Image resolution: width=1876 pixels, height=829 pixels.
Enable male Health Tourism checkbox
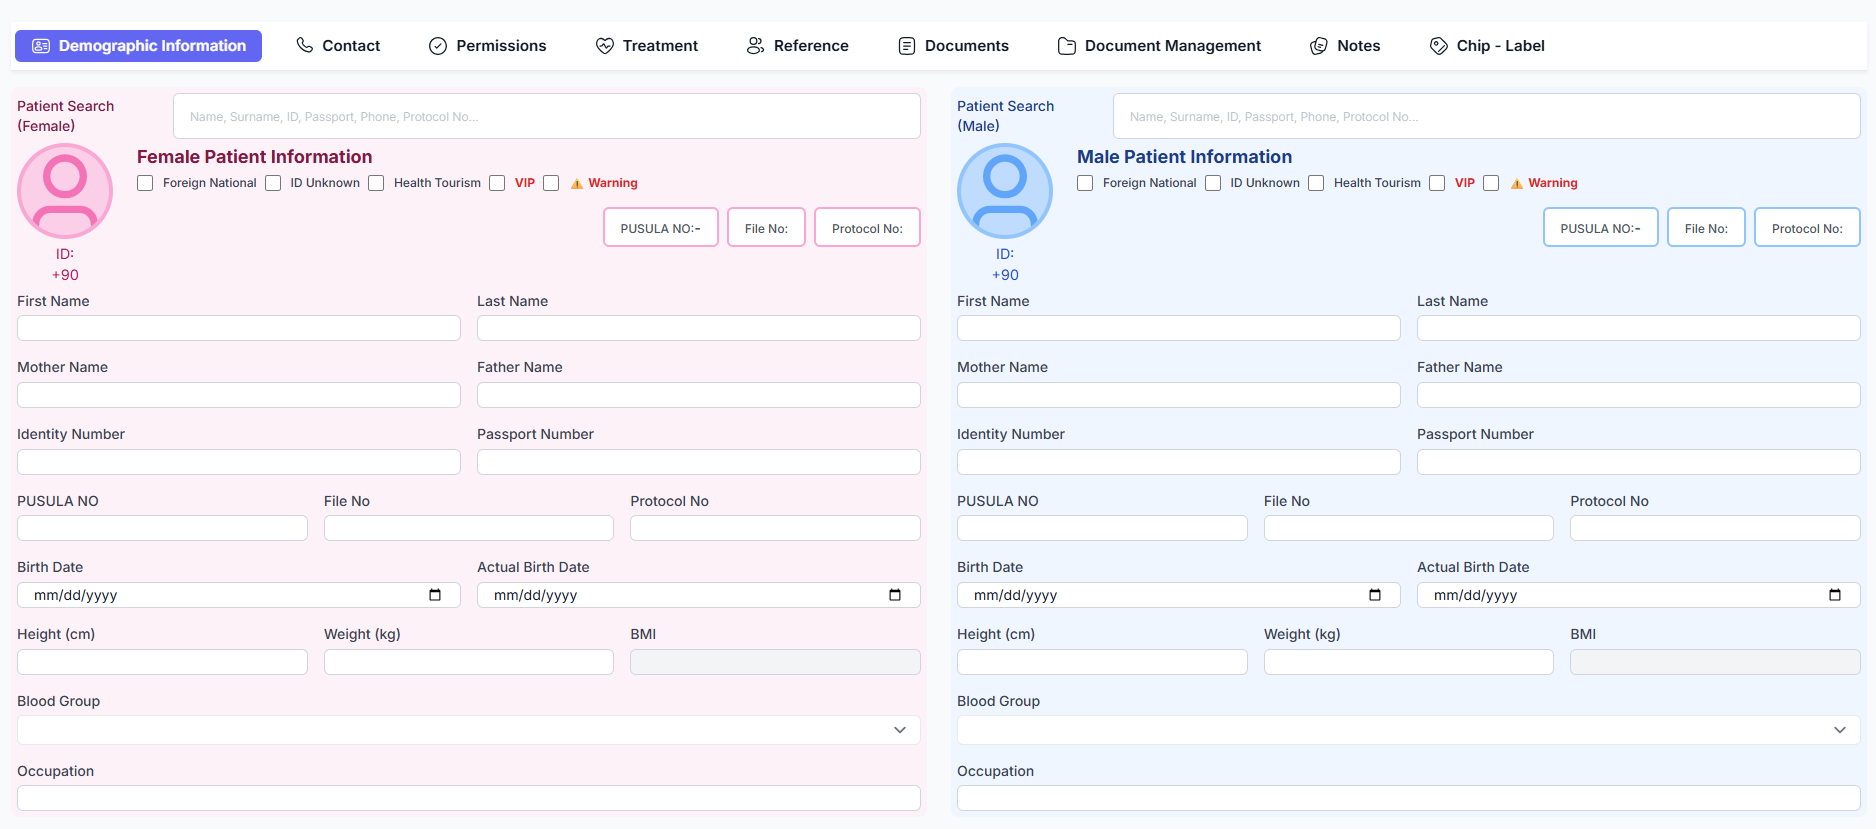pos(1316,183)
